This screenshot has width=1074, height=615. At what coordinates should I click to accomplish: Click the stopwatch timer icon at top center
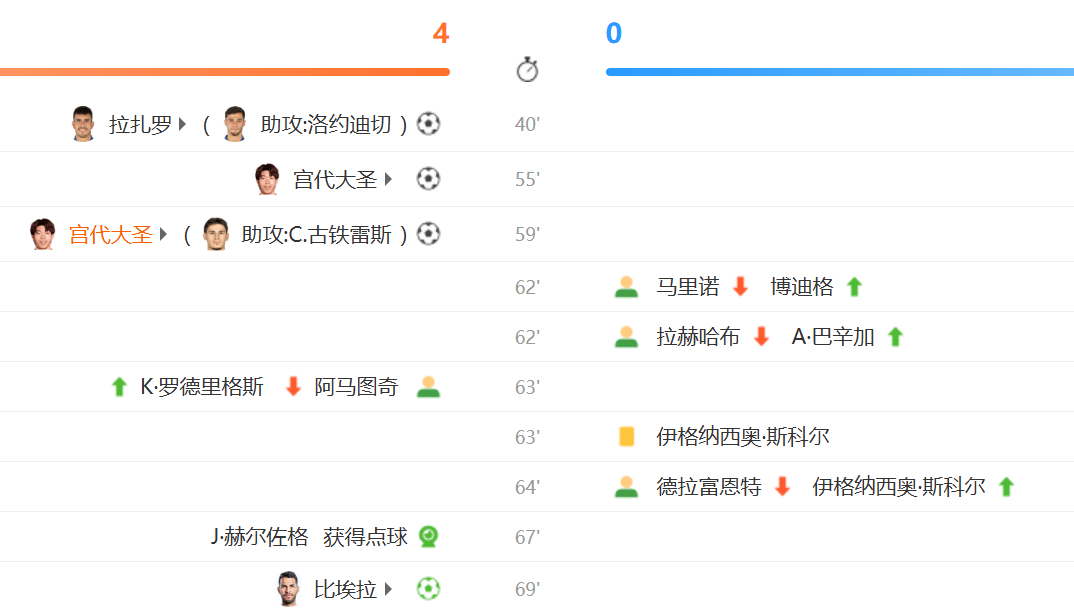coord(527,69)
